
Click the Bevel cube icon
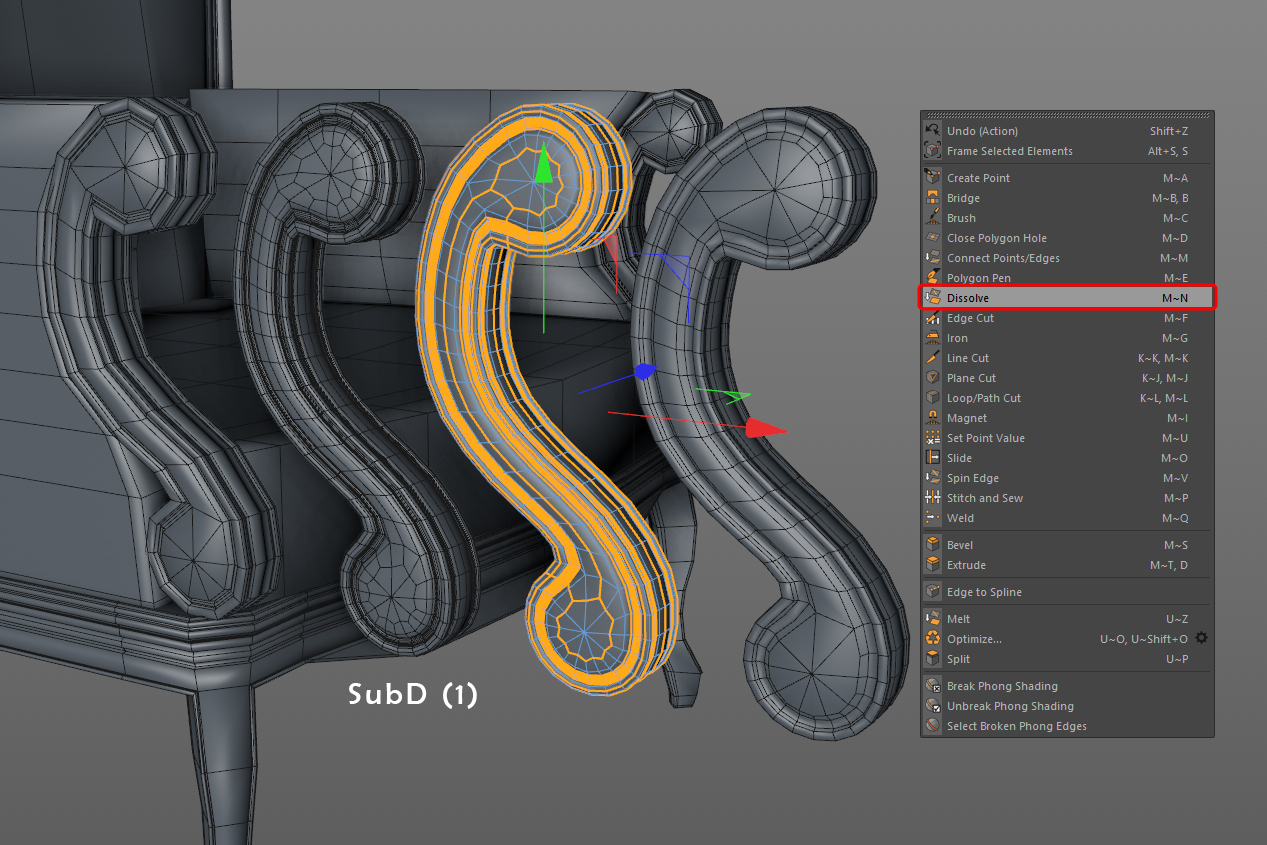(x=932, y=545)
